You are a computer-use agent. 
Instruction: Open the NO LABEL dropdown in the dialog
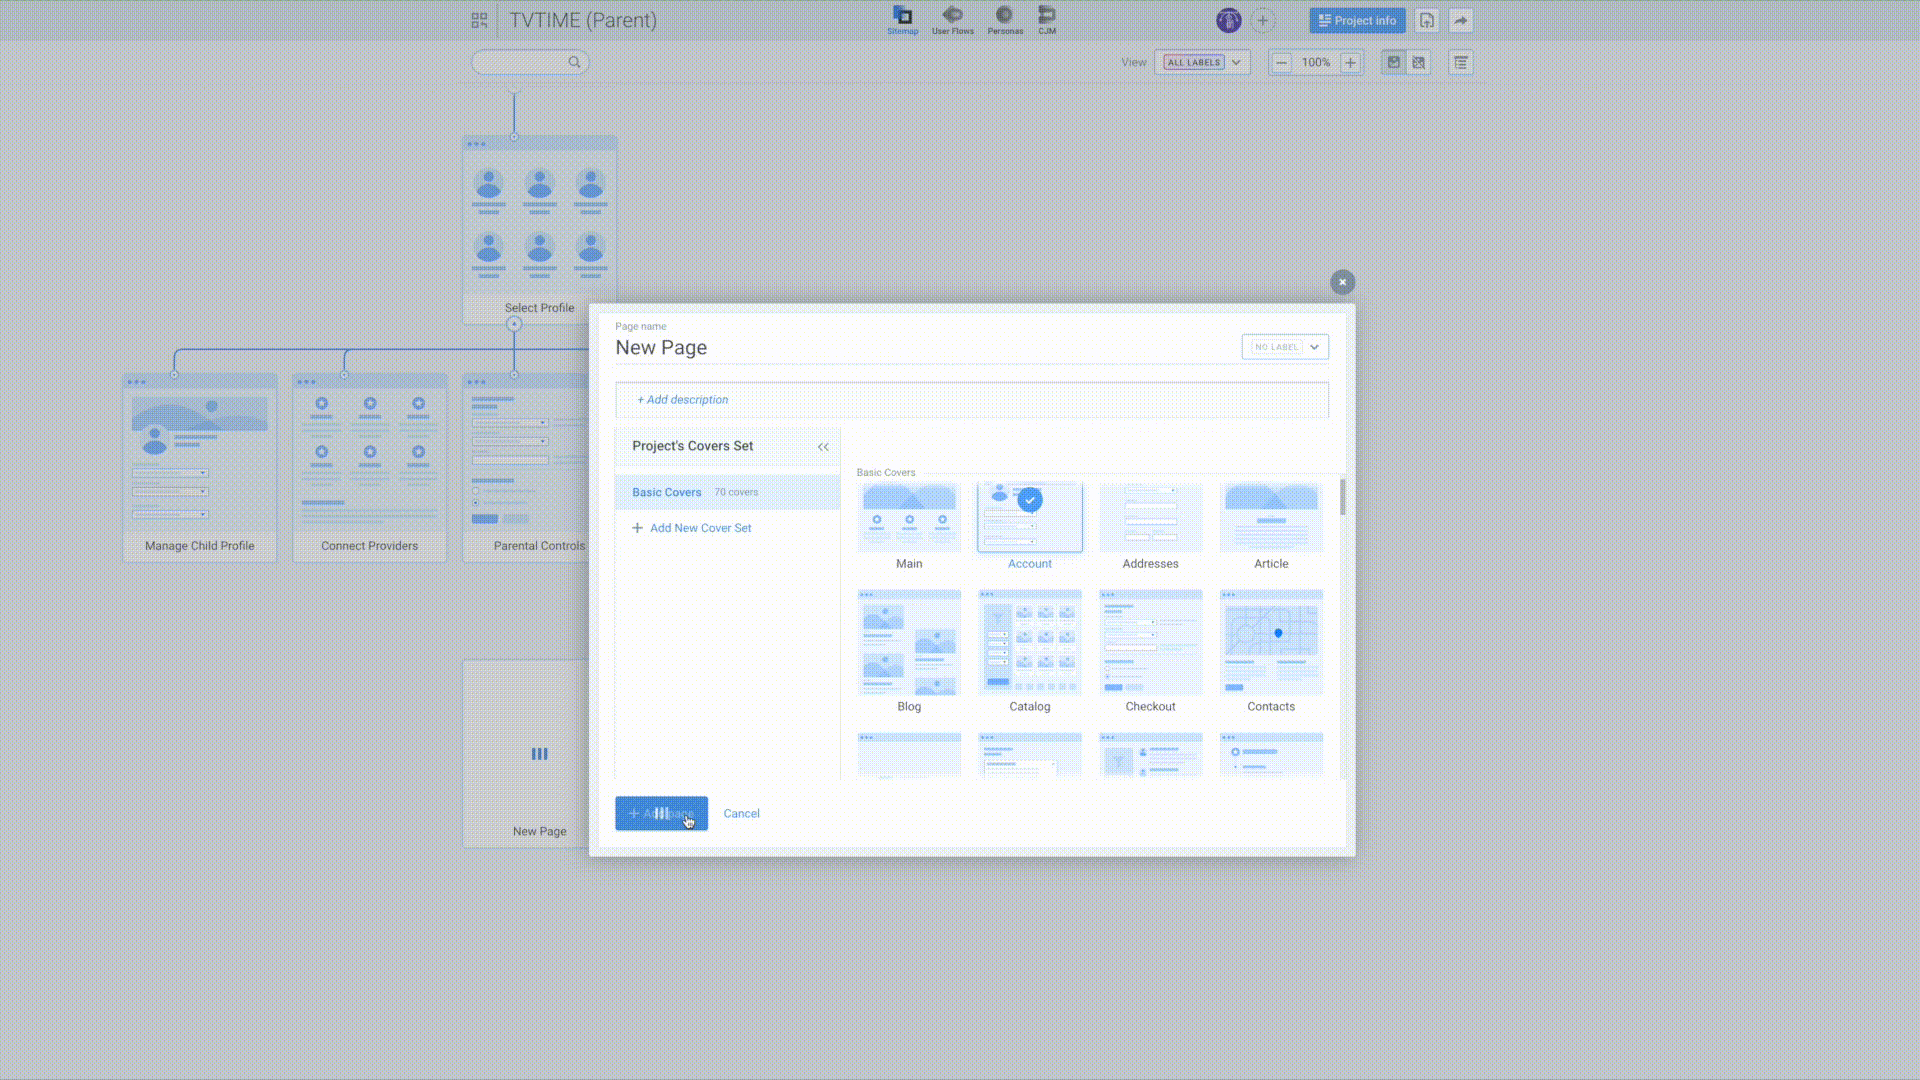[x=1285, y=347]
